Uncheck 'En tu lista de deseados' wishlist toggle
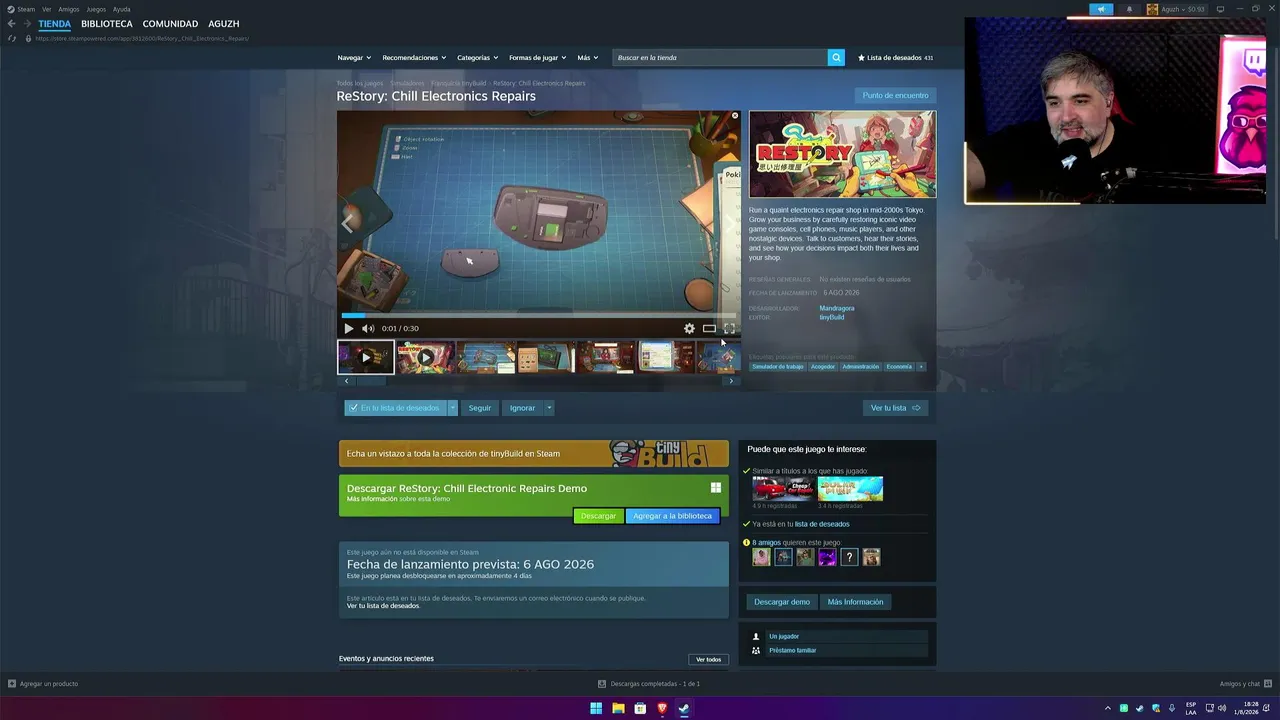The height and width of the screenshot is (720, 1280). (x=395, y=408)
